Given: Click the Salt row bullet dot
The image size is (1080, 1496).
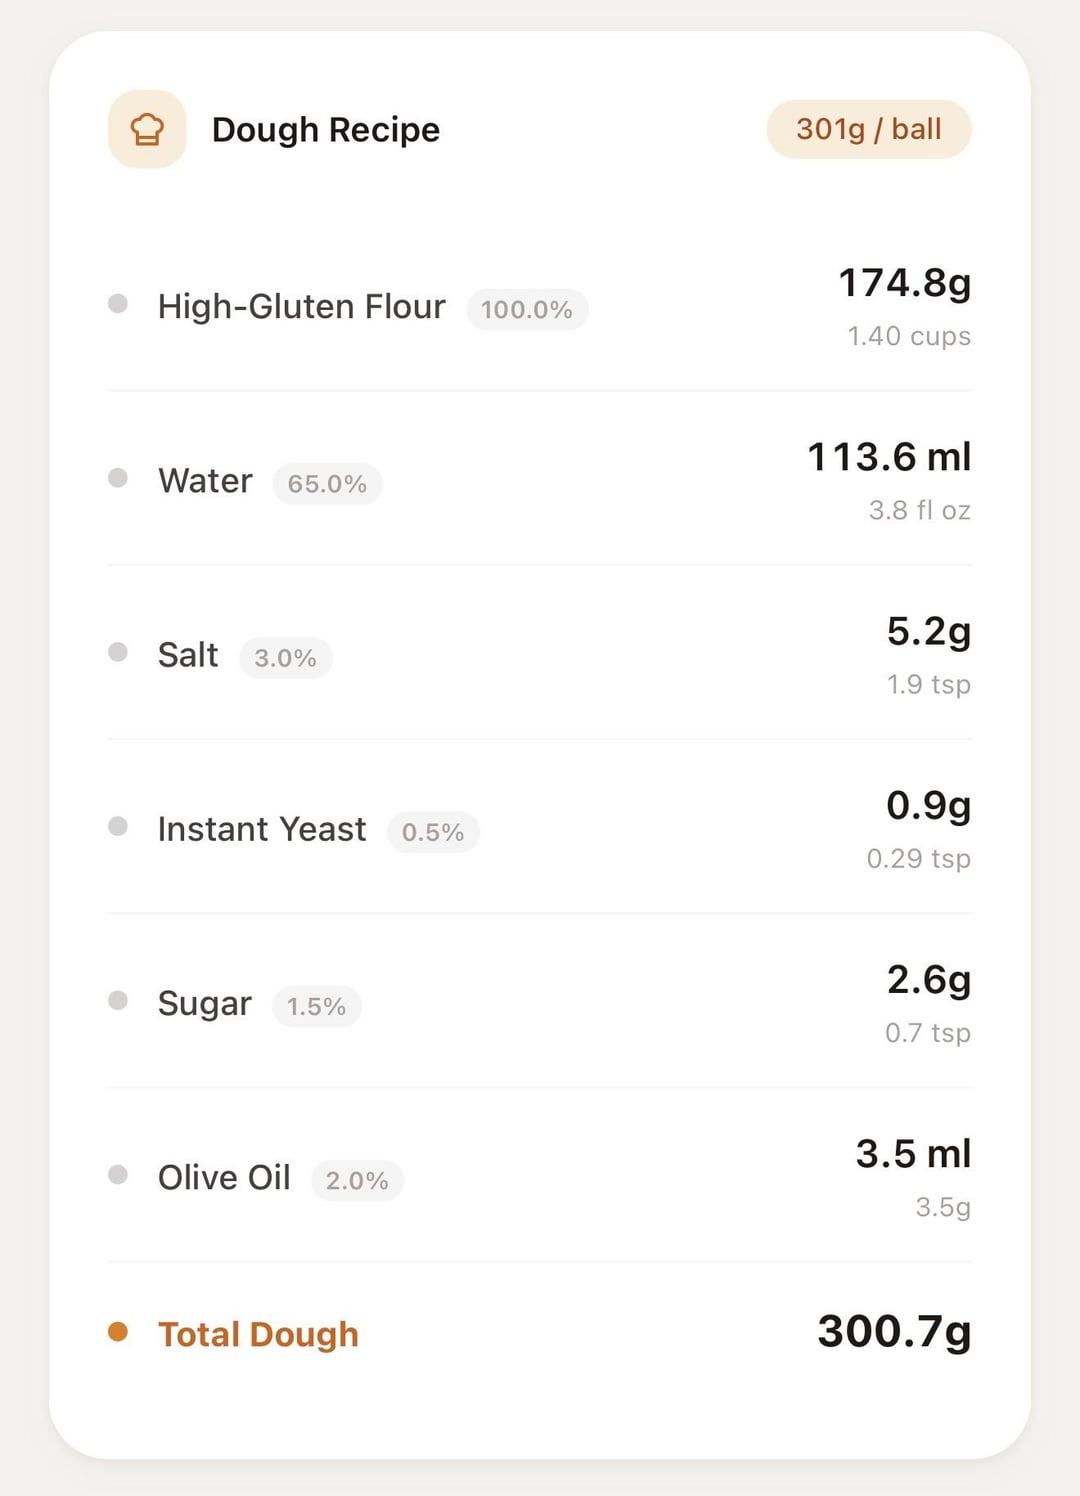Looking at the screenshot, I should (118, 652).
